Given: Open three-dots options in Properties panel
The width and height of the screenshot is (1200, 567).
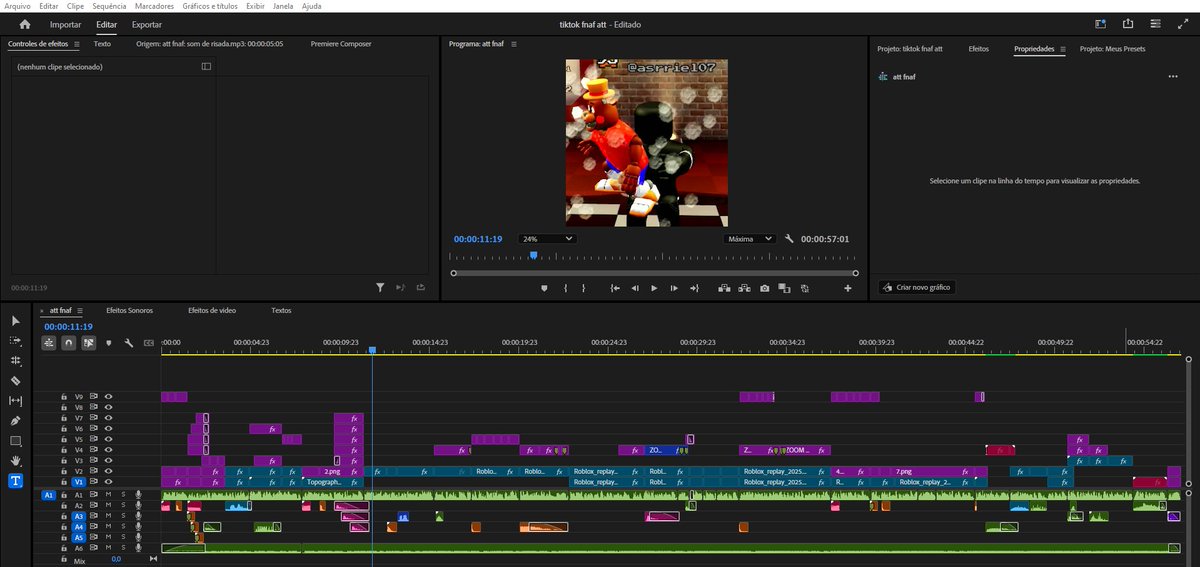Looking at the screenshot, I should (1173, 76).
